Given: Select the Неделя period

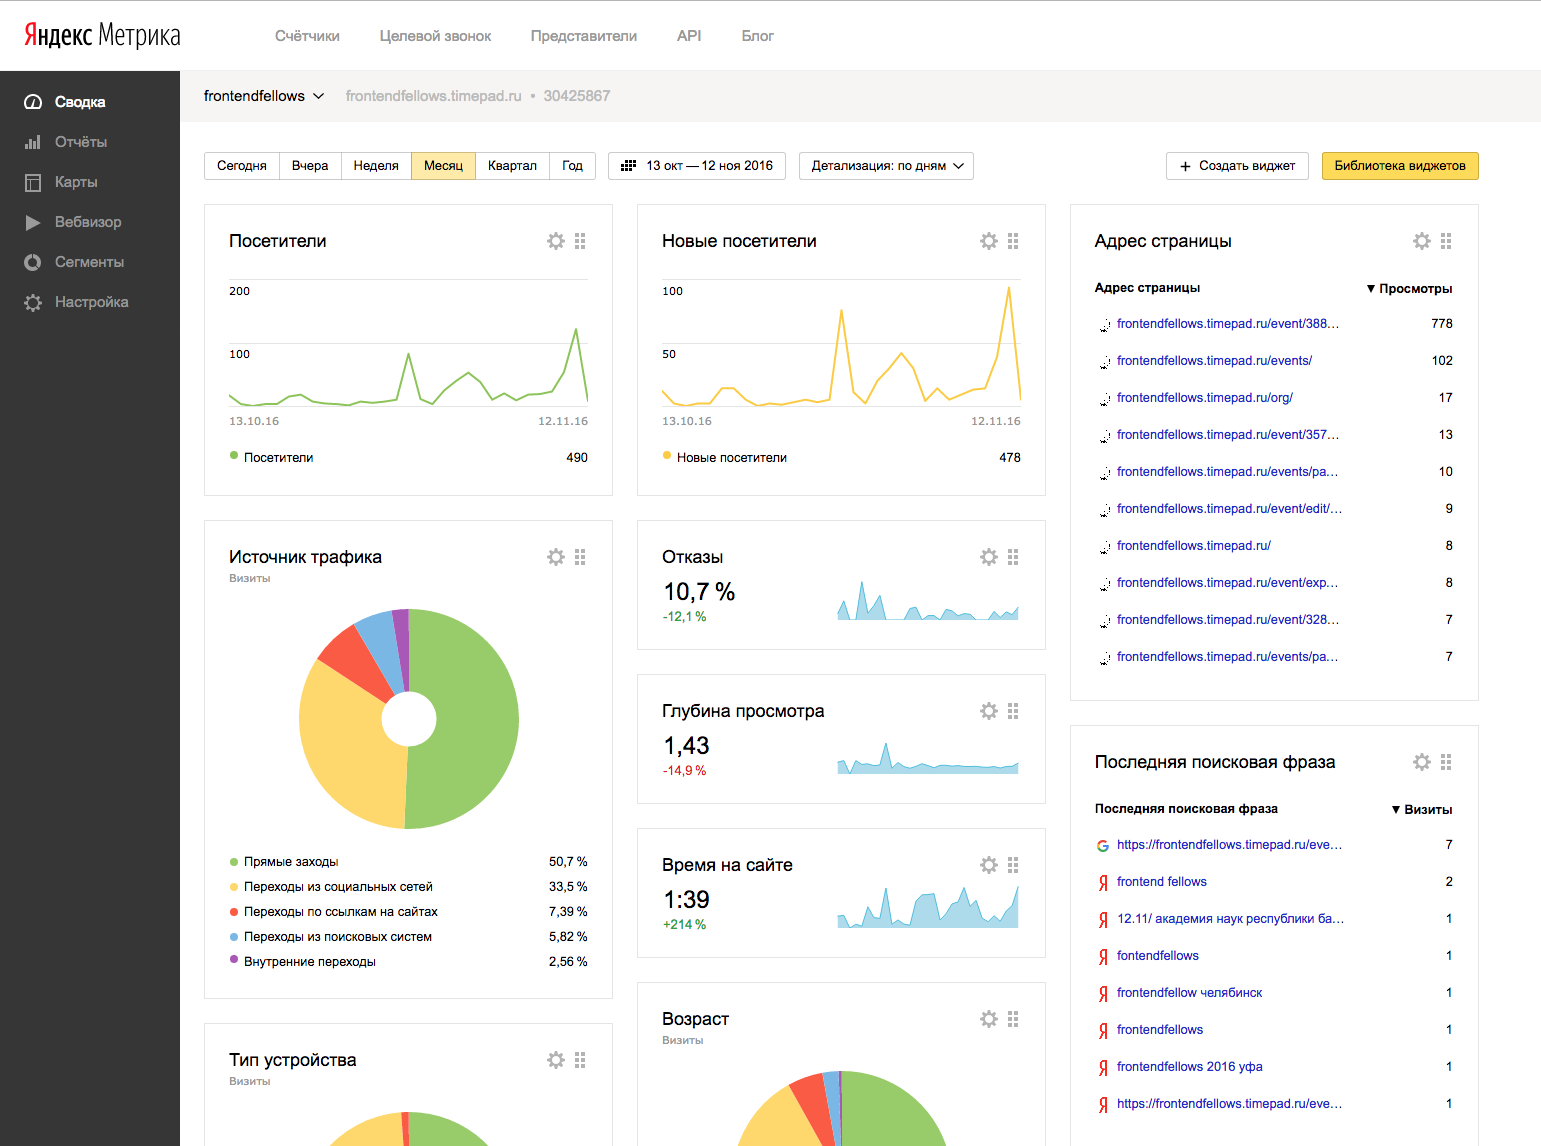Looking at the screenshot, I should (x=376, y=166).
